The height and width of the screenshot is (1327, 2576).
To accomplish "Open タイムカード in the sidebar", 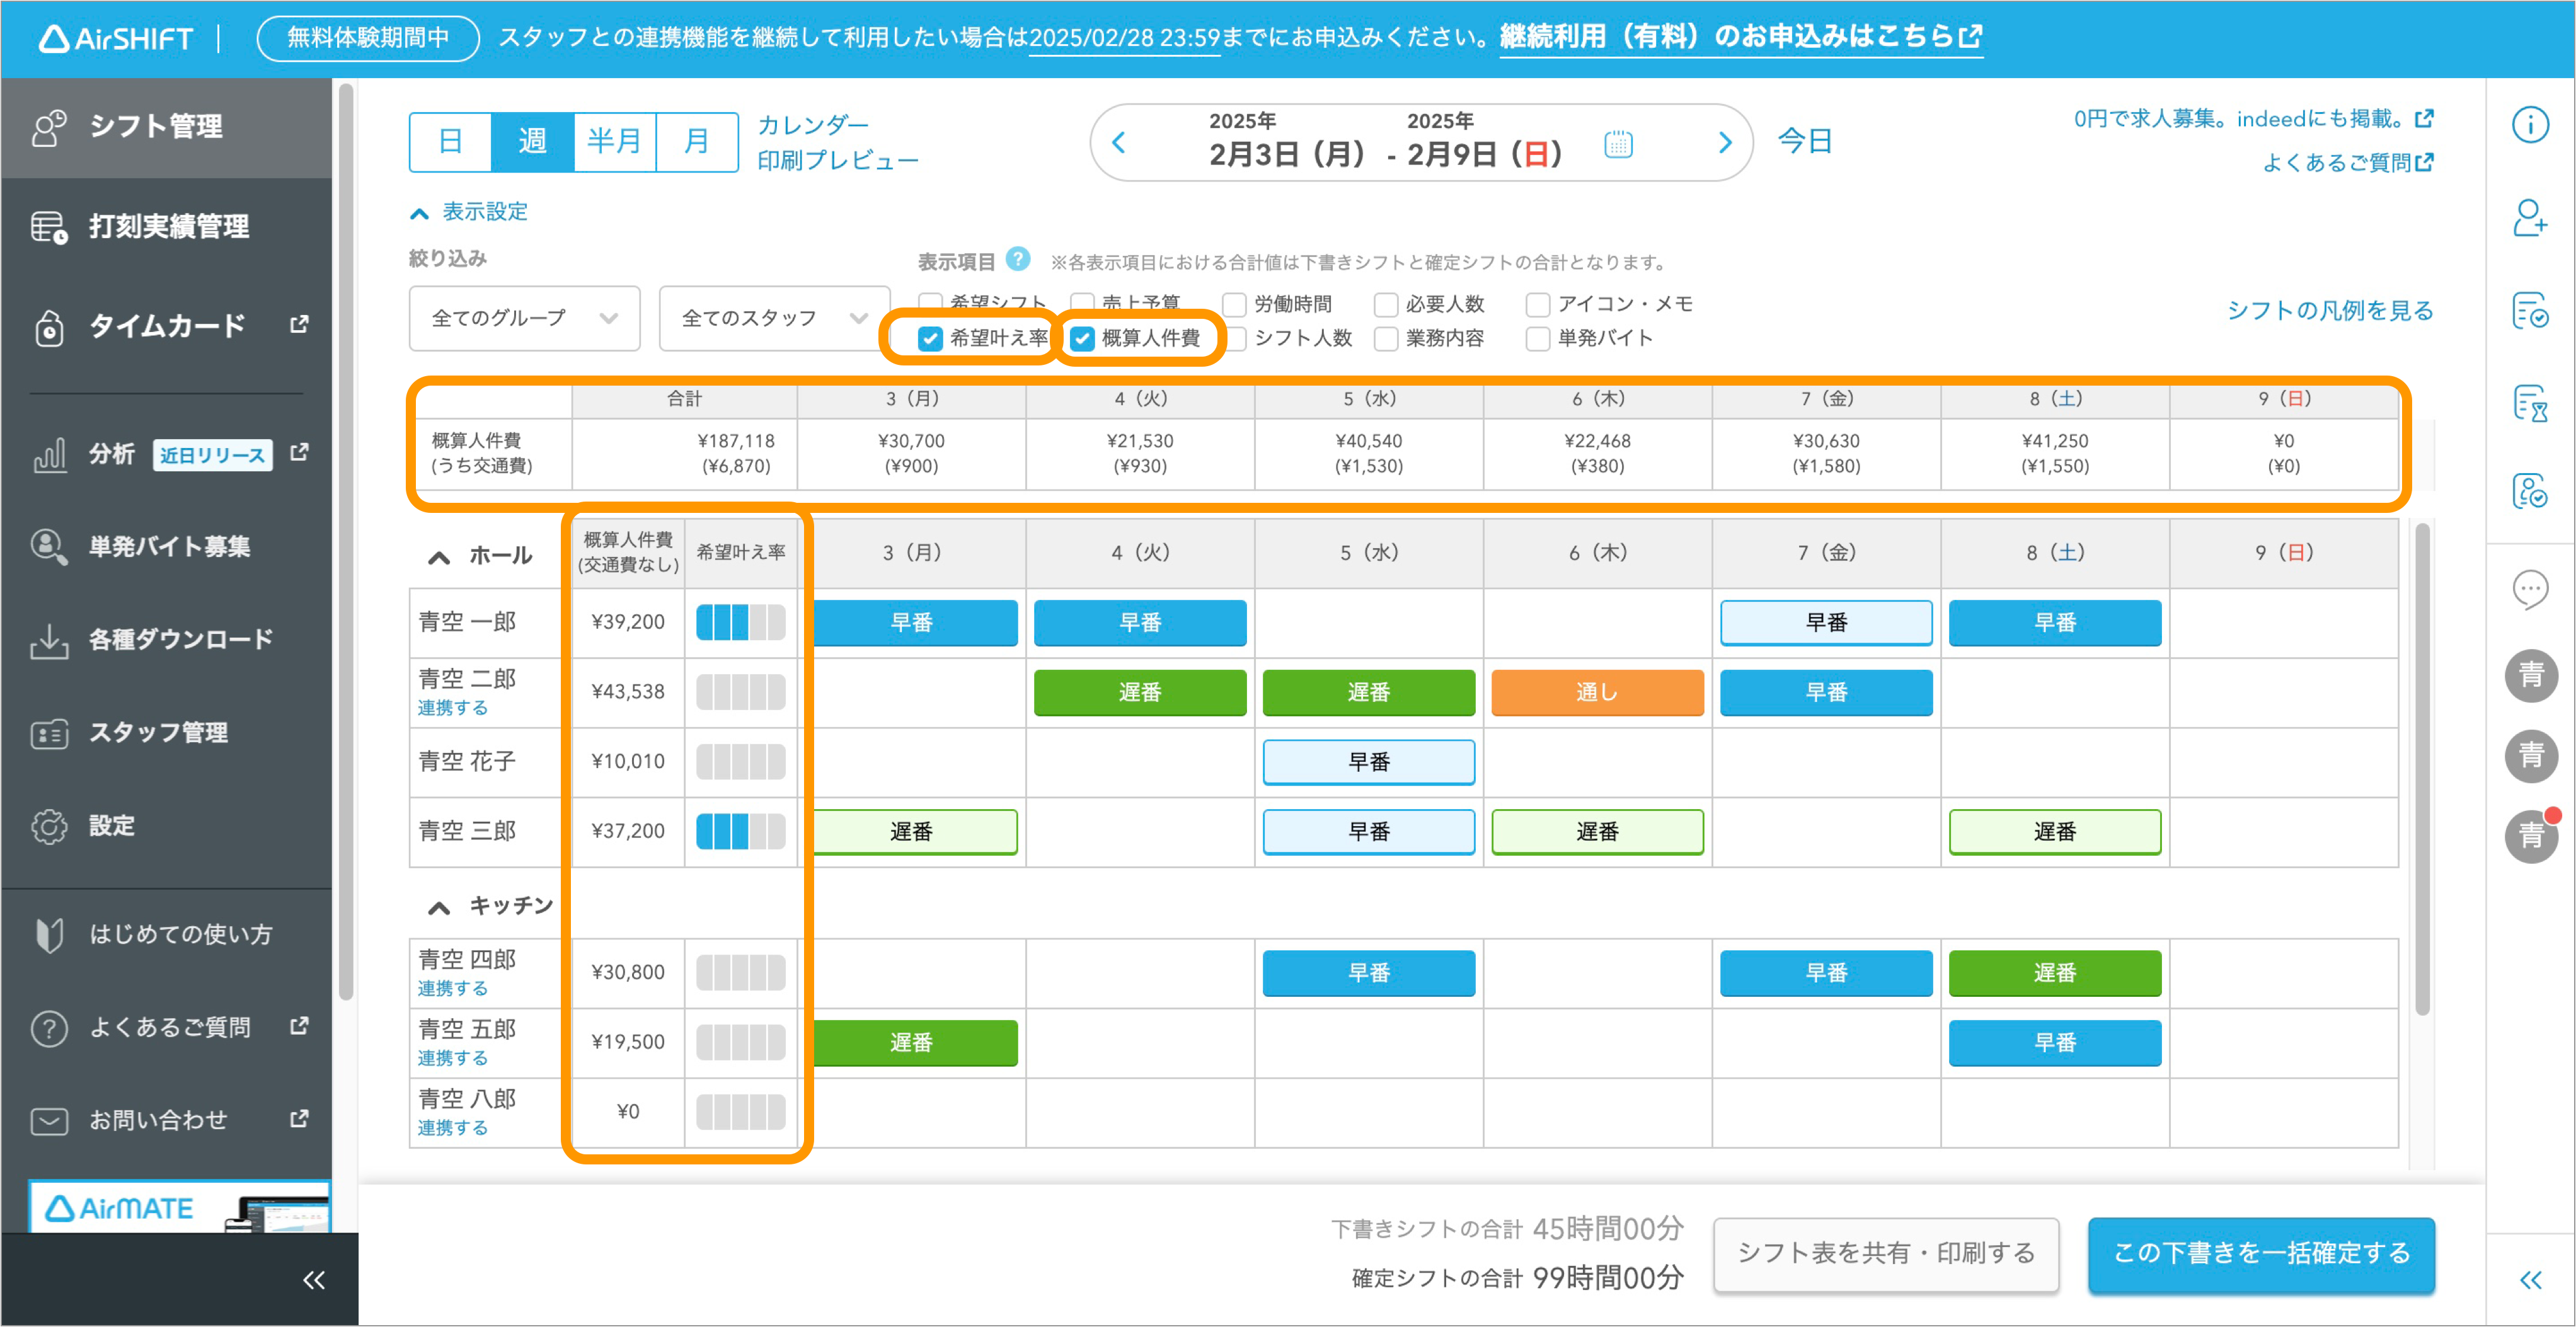I will pyautogui.click(x=166, y=326).
